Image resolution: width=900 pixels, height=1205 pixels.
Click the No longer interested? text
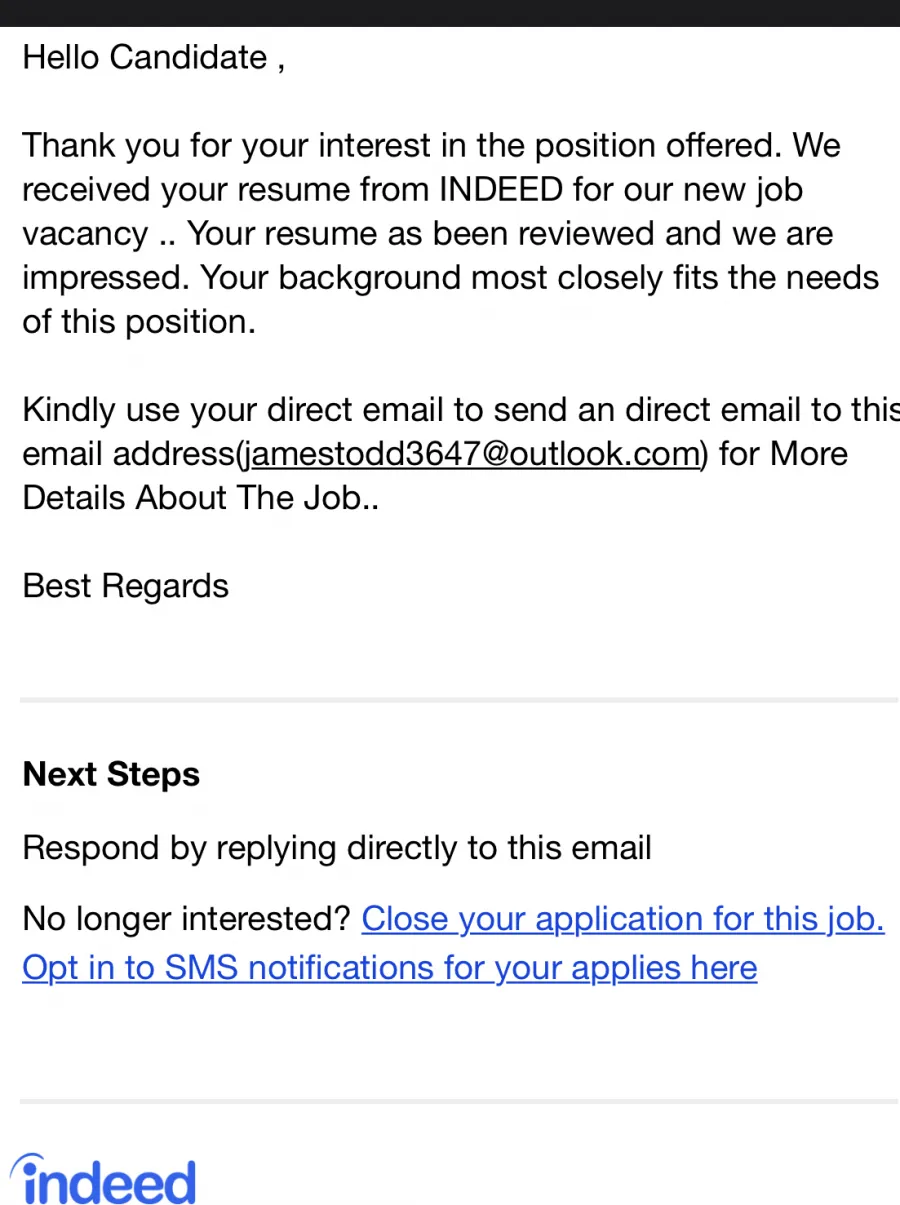pyautogui.click(x=187, y=918)
